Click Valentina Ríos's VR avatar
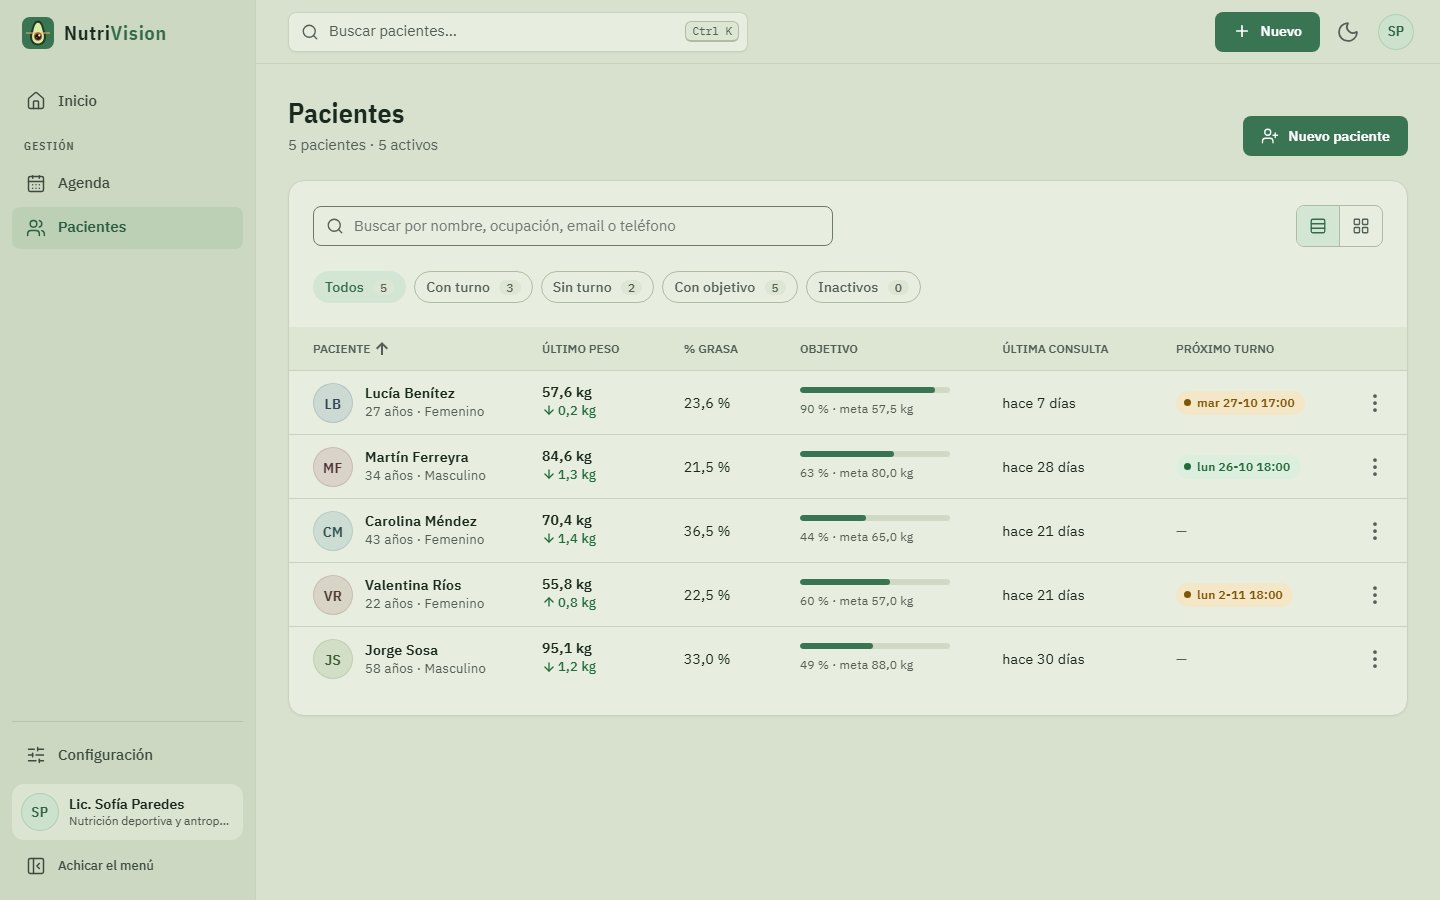Screen dimensions: 1440x900 click(333, 595)
